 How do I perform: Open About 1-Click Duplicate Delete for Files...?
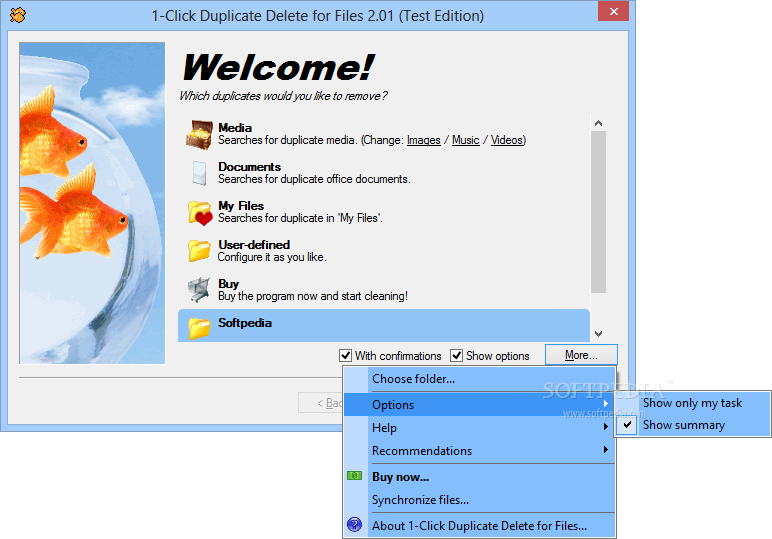point(479,526)
